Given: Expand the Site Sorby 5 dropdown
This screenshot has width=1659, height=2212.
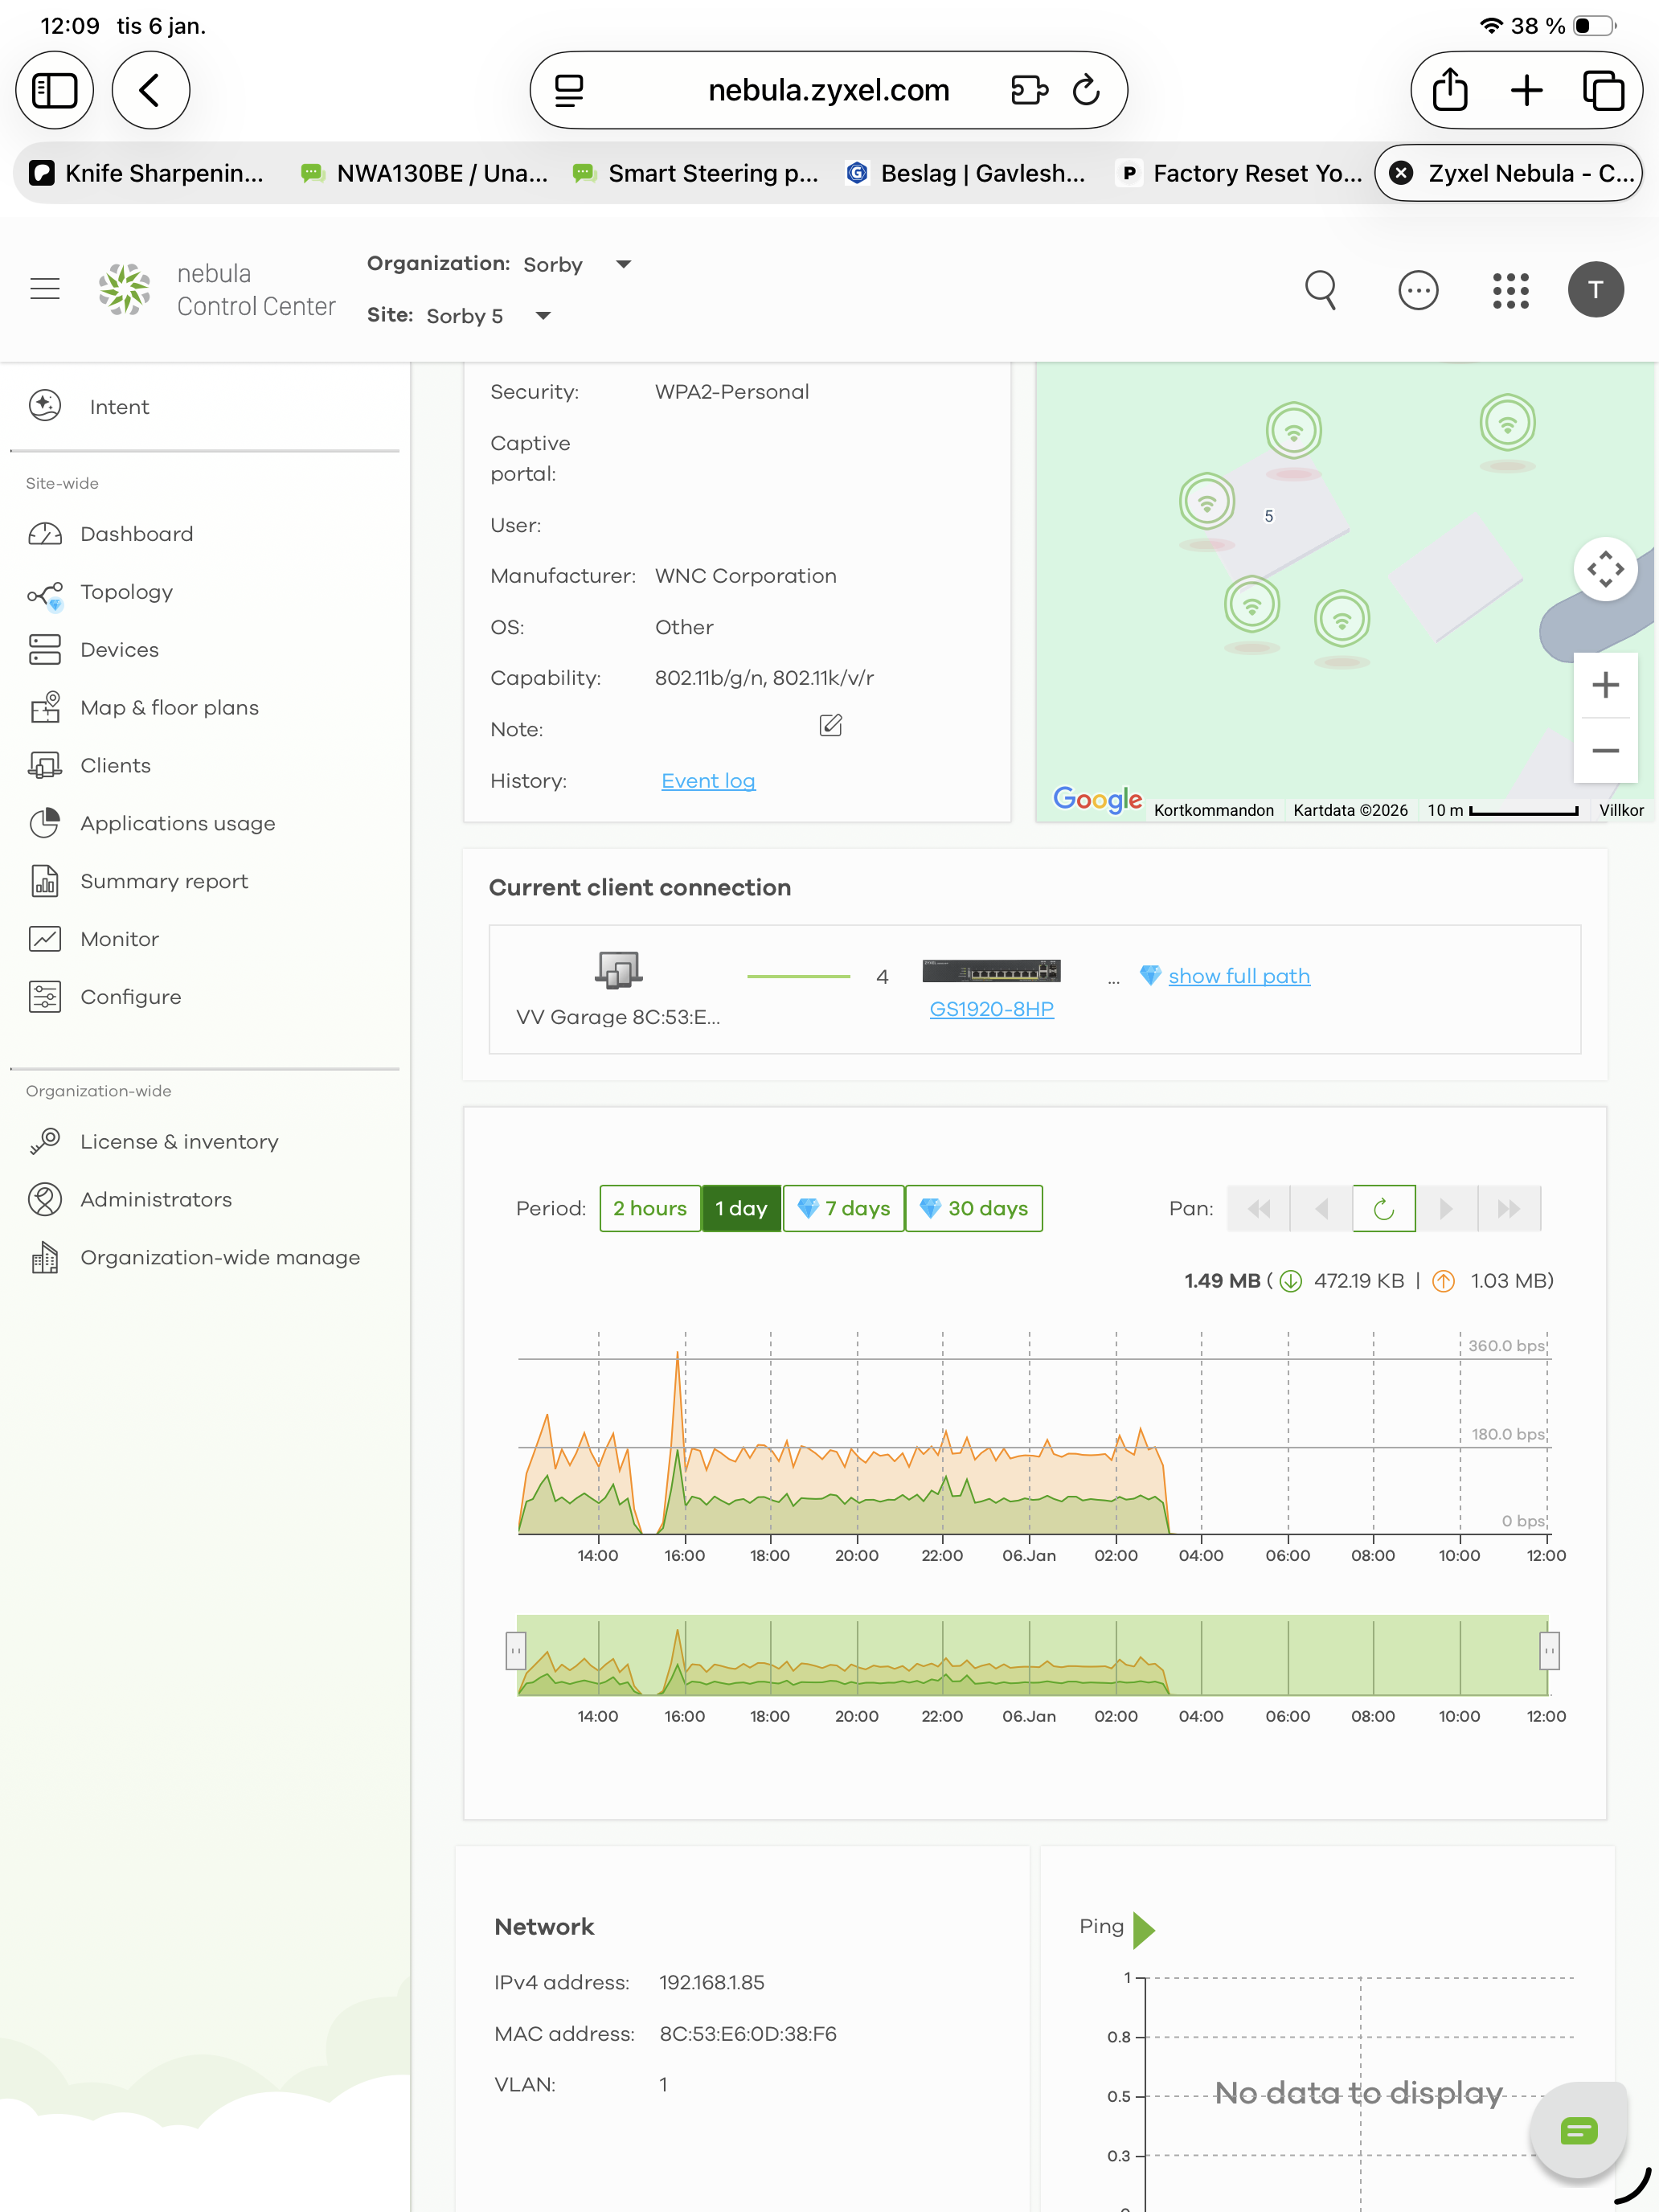Looking at the screenshot, I should pos(543,316).
